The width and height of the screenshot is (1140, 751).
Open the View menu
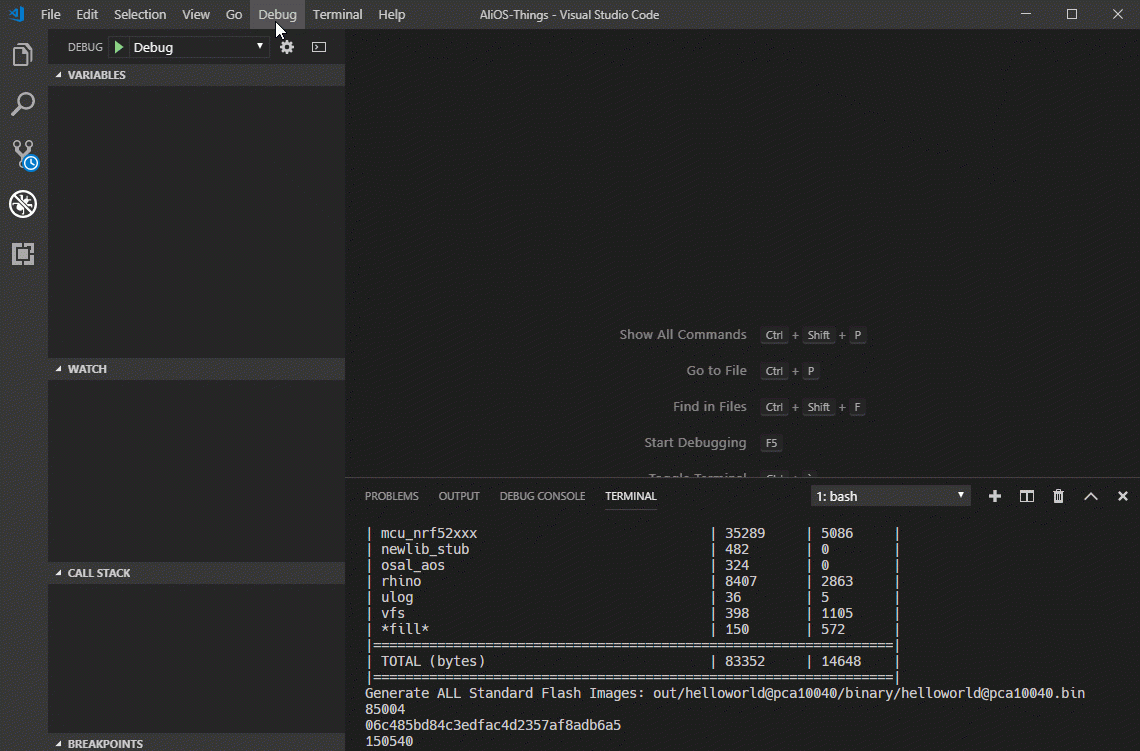[196, 15]
